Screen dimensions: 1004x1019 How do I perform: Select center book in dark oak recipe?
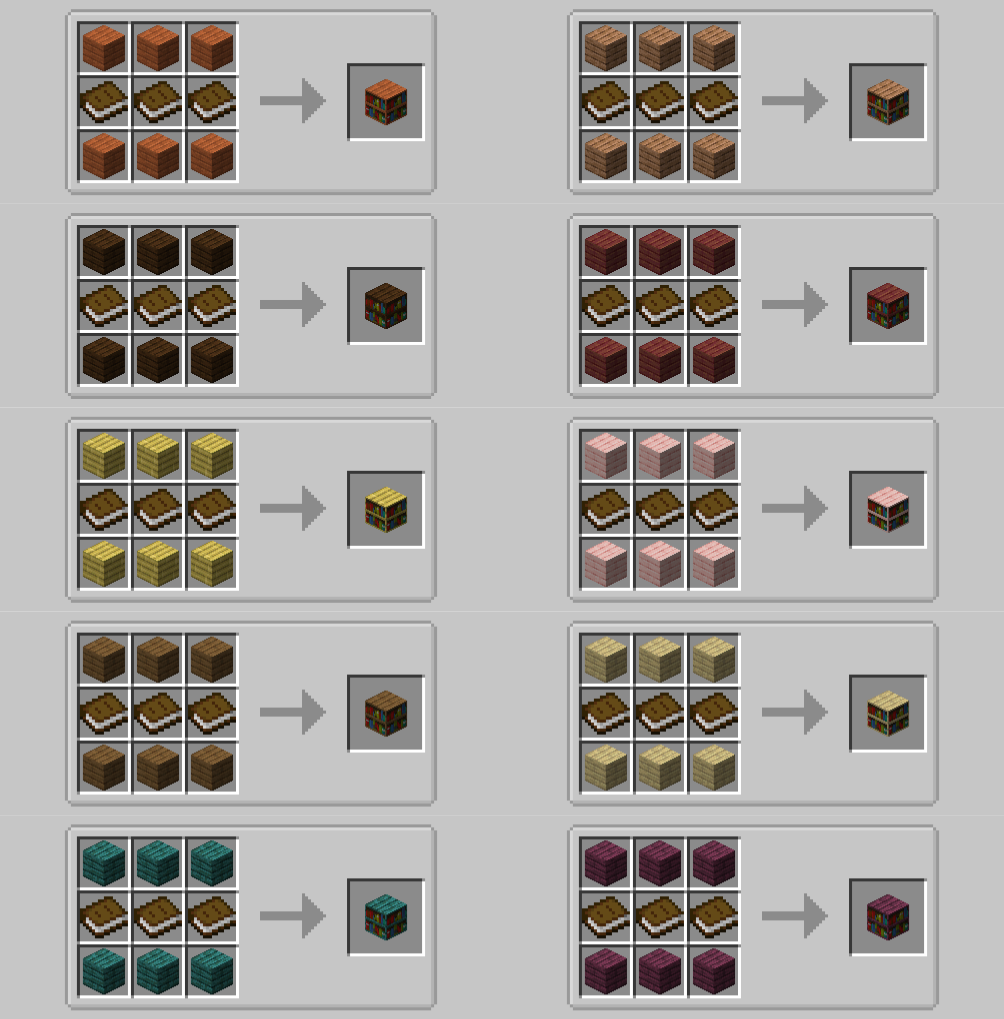pyautogui.click(x=158, y=305)
